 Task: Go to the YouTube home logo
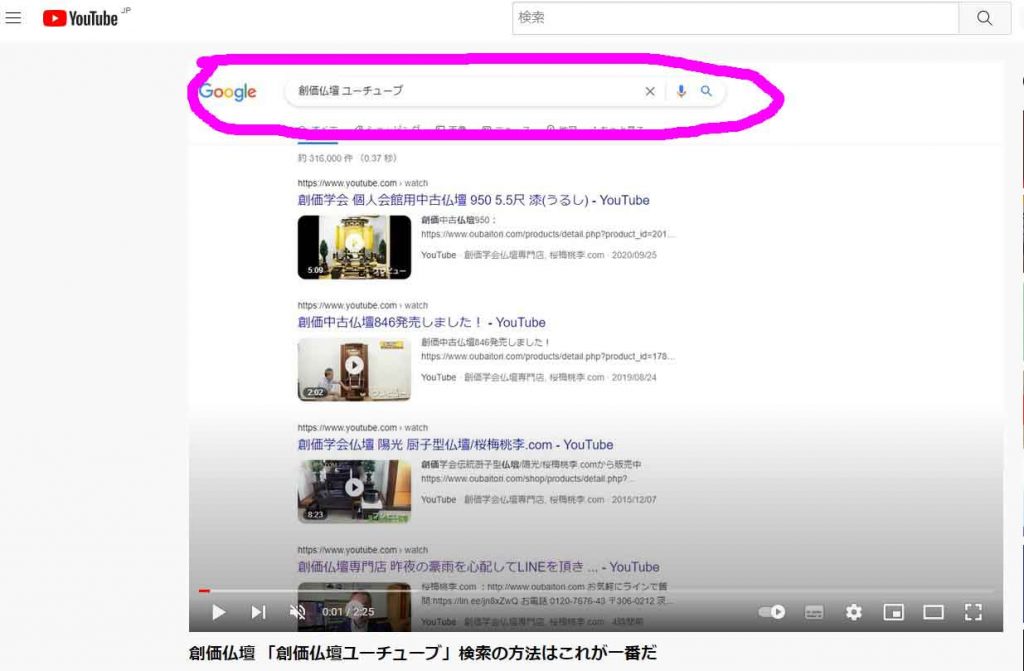click(x=80, y=18)
